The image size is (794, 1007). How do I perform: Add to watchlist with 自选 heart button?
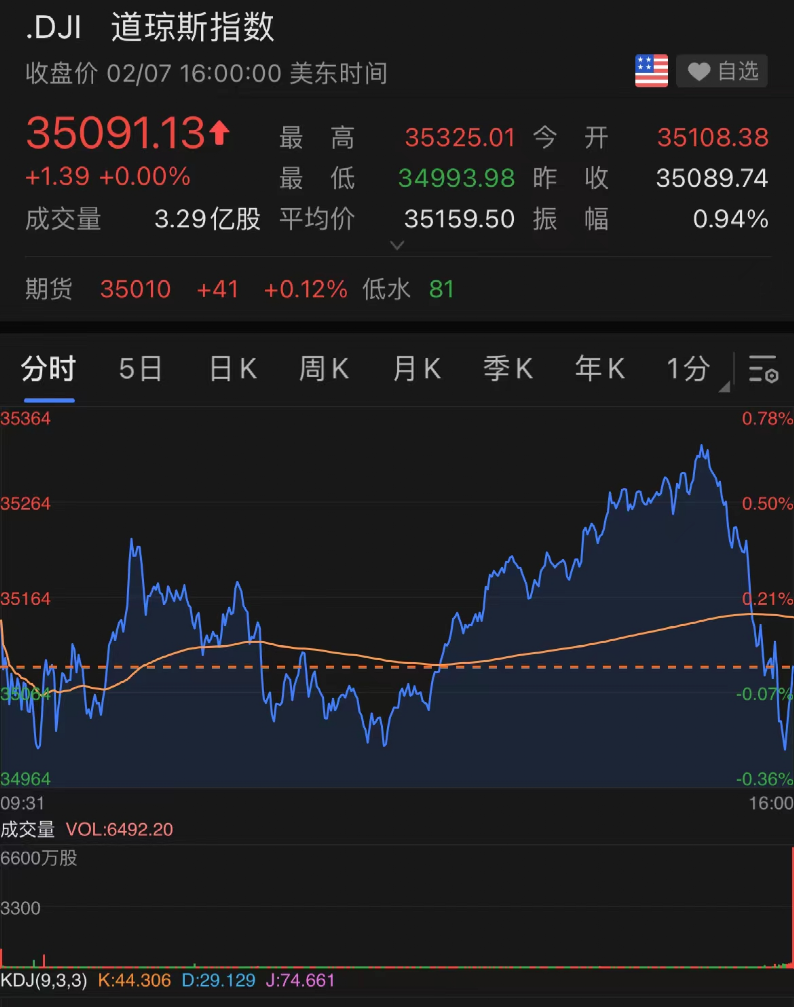pyautogui.click(x=722, y=71)
